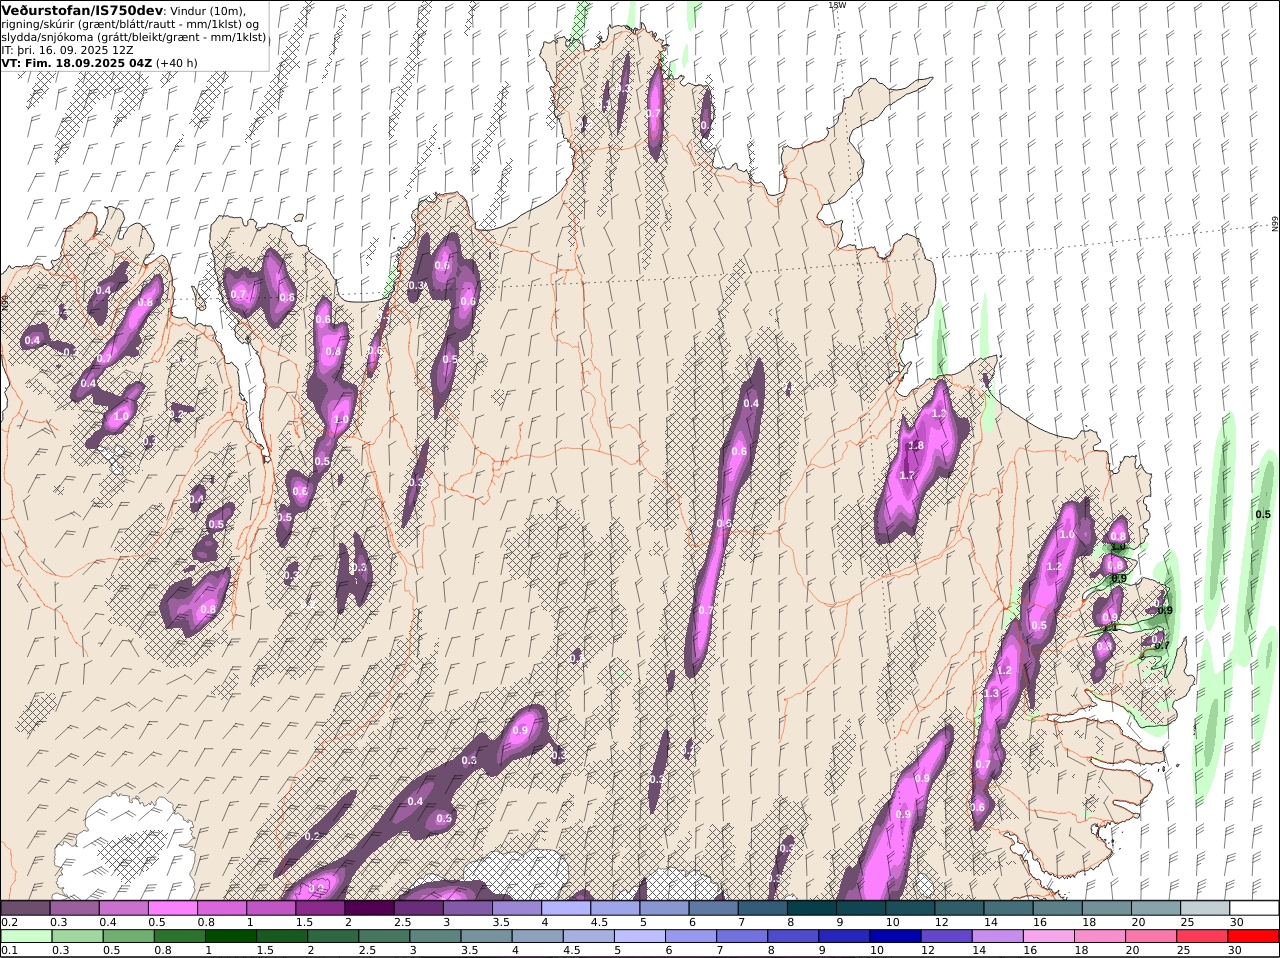The width and height of the screenshot is (1280, 958).
Task: Click the '0.1' label starting the rain legend
Action: tap(9, 951)
